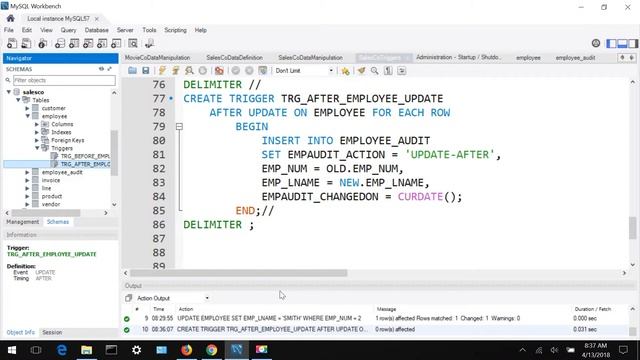
Task: Select the invoice table
Action: point(51,180)
